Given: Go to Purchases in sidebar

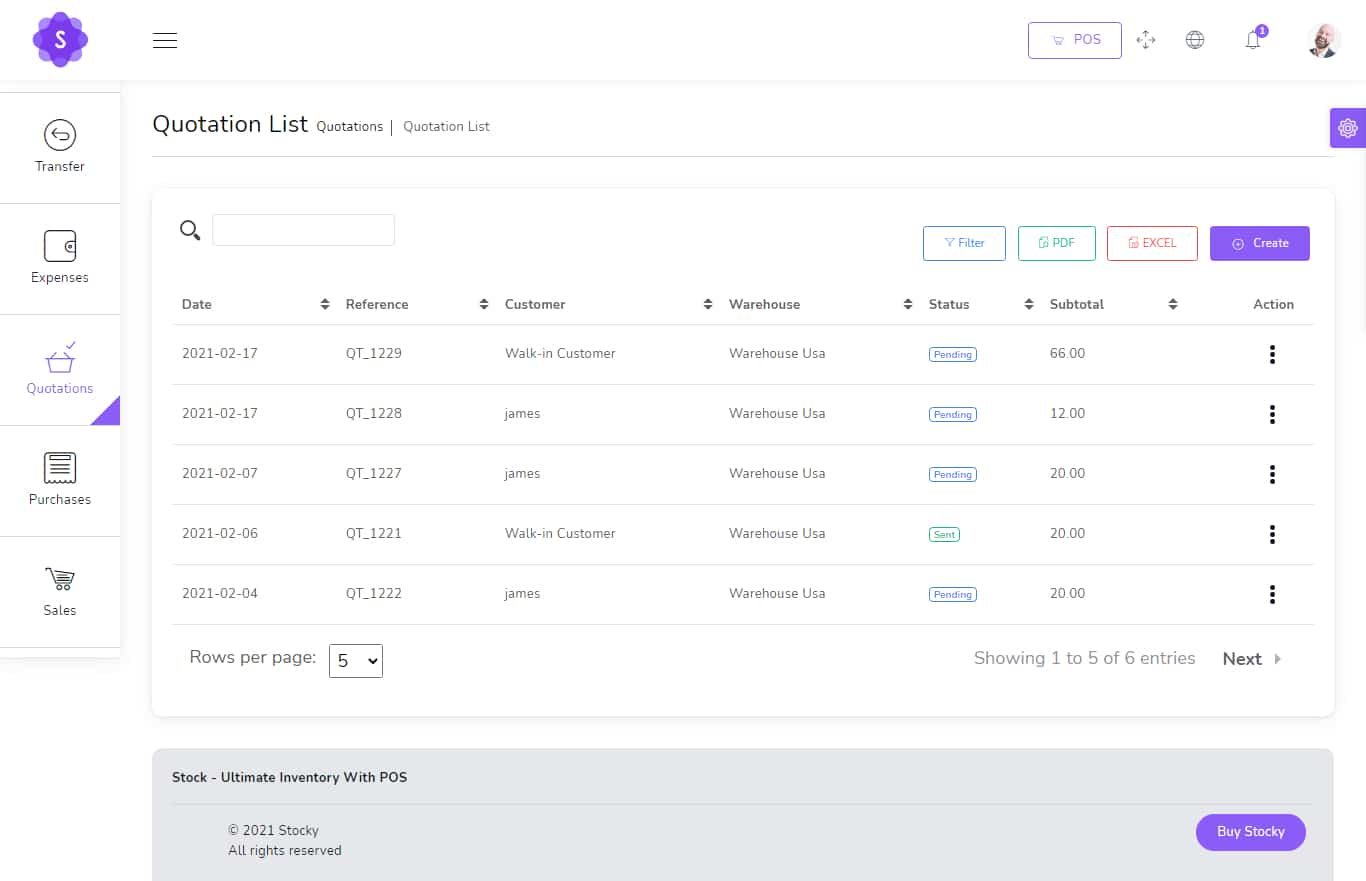Looking at the screenshot, I should [60, 480].
